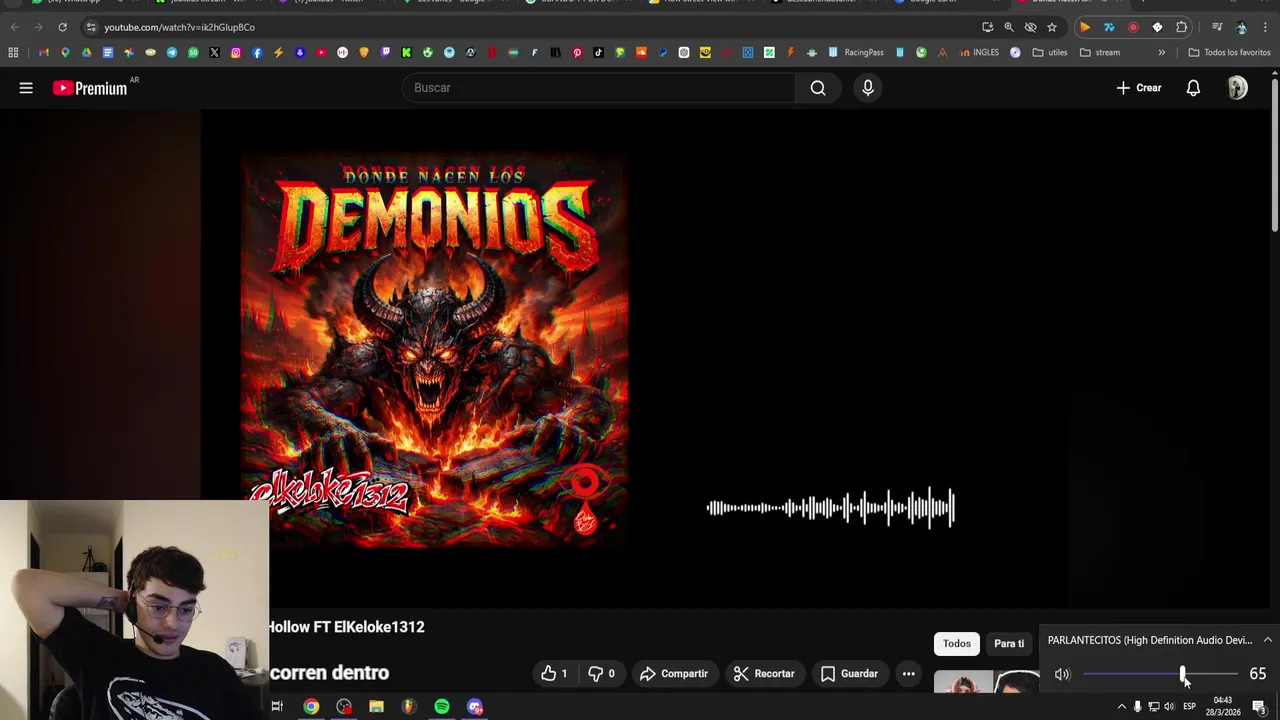Go forward with browser forward arrow
1280x720 pixels.
coord(38,27)
